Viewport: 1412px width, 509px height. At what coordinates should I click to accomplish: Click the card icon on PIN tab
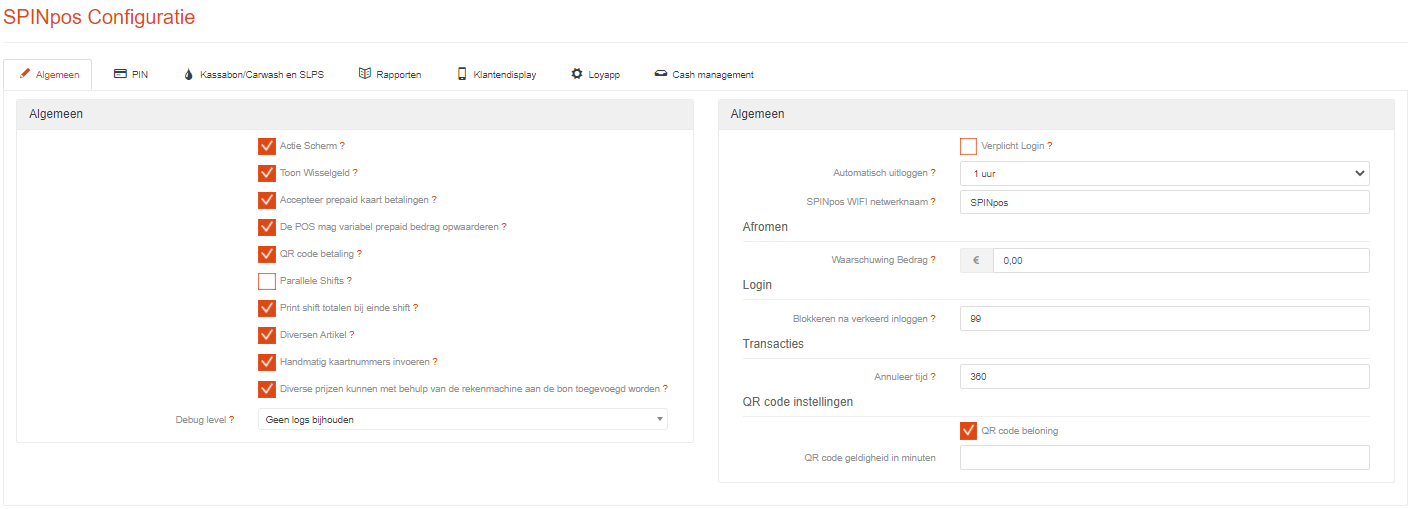point(120,74)
